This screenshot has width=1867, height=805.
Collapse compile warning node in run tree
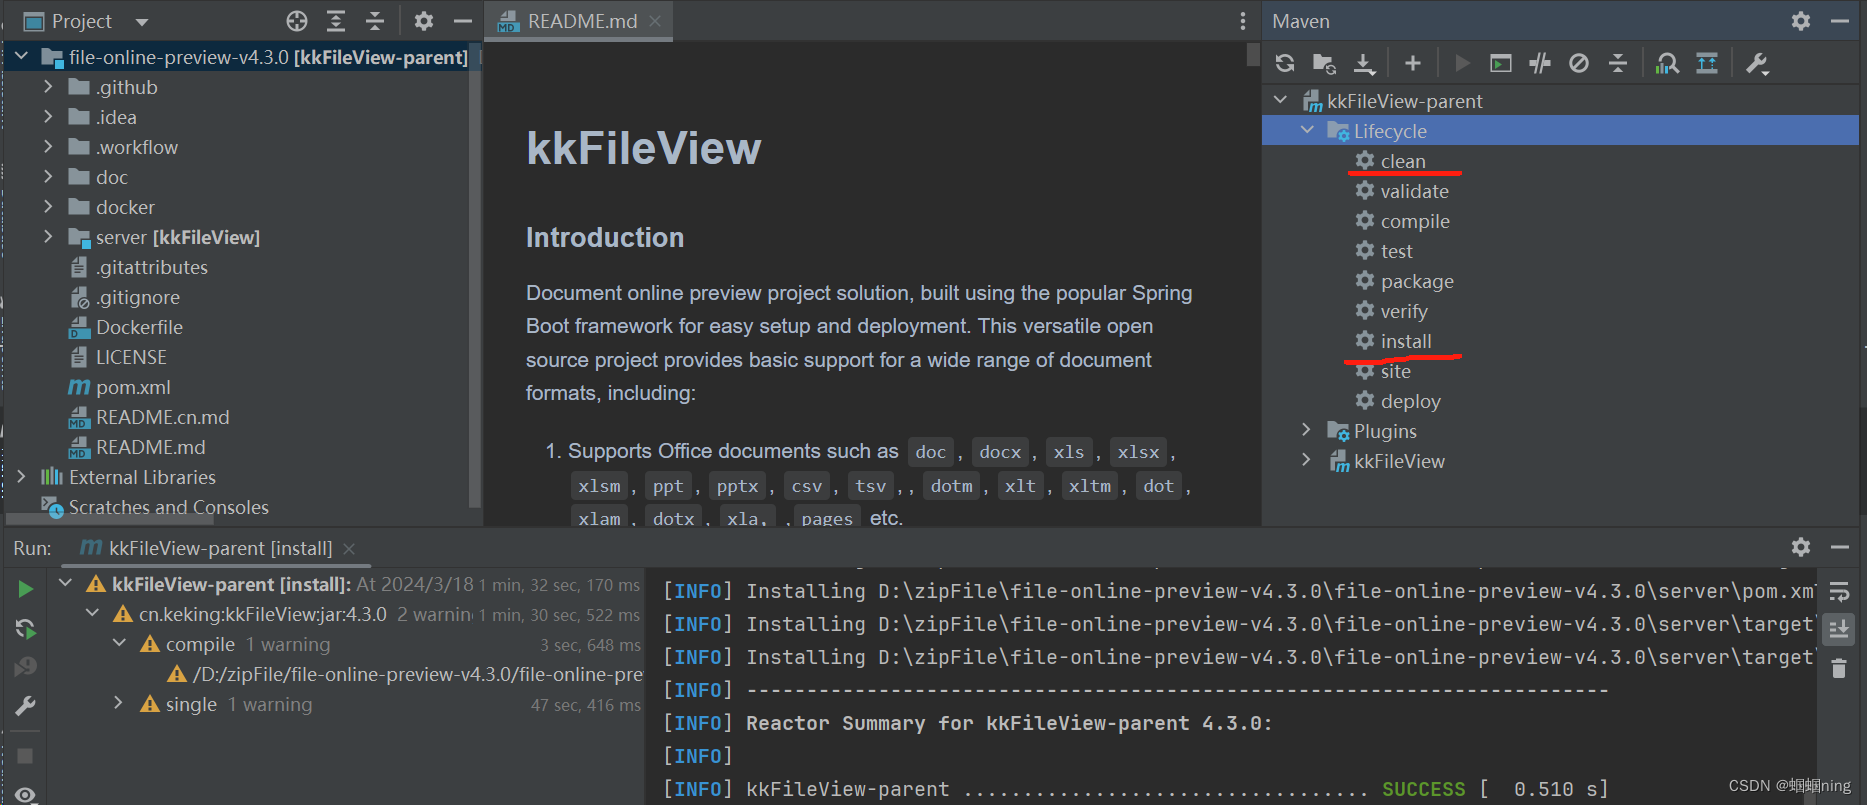click(119, 644)
